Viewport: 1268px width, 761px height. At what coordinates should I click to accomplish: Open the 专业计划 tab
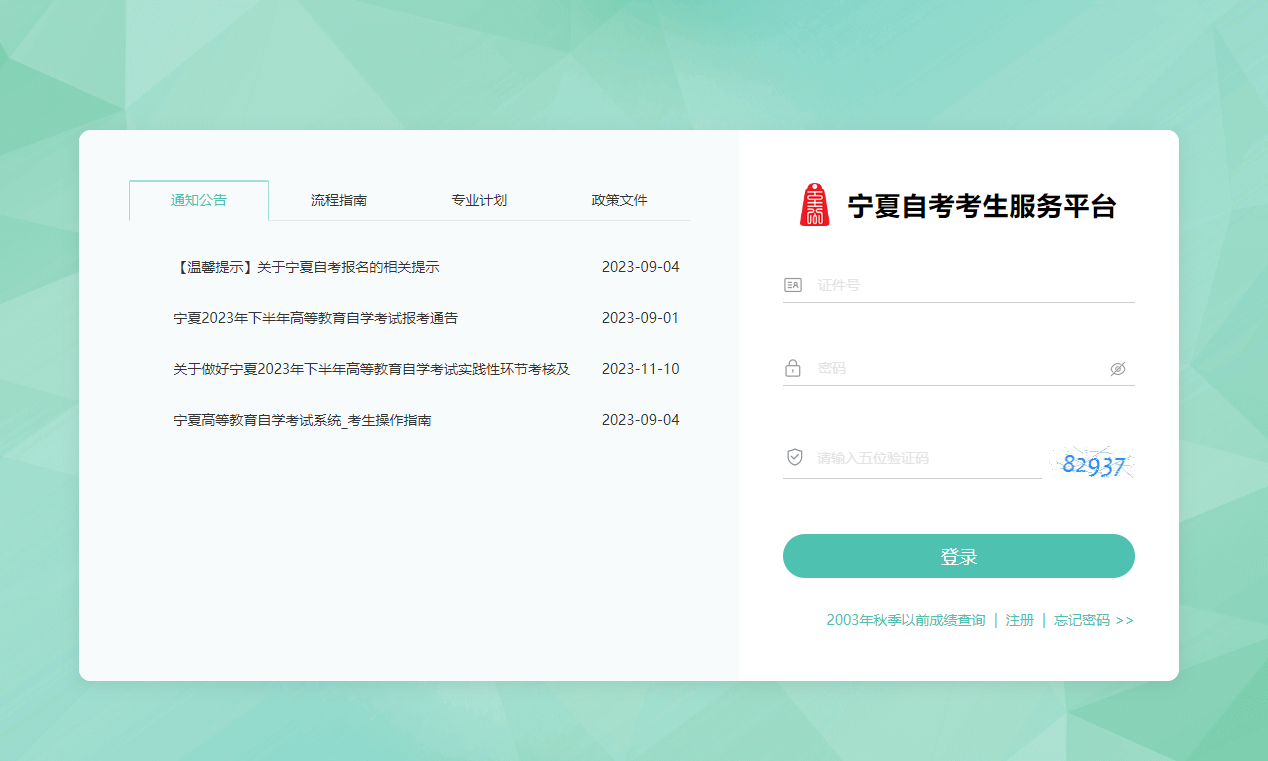(479, 200)
